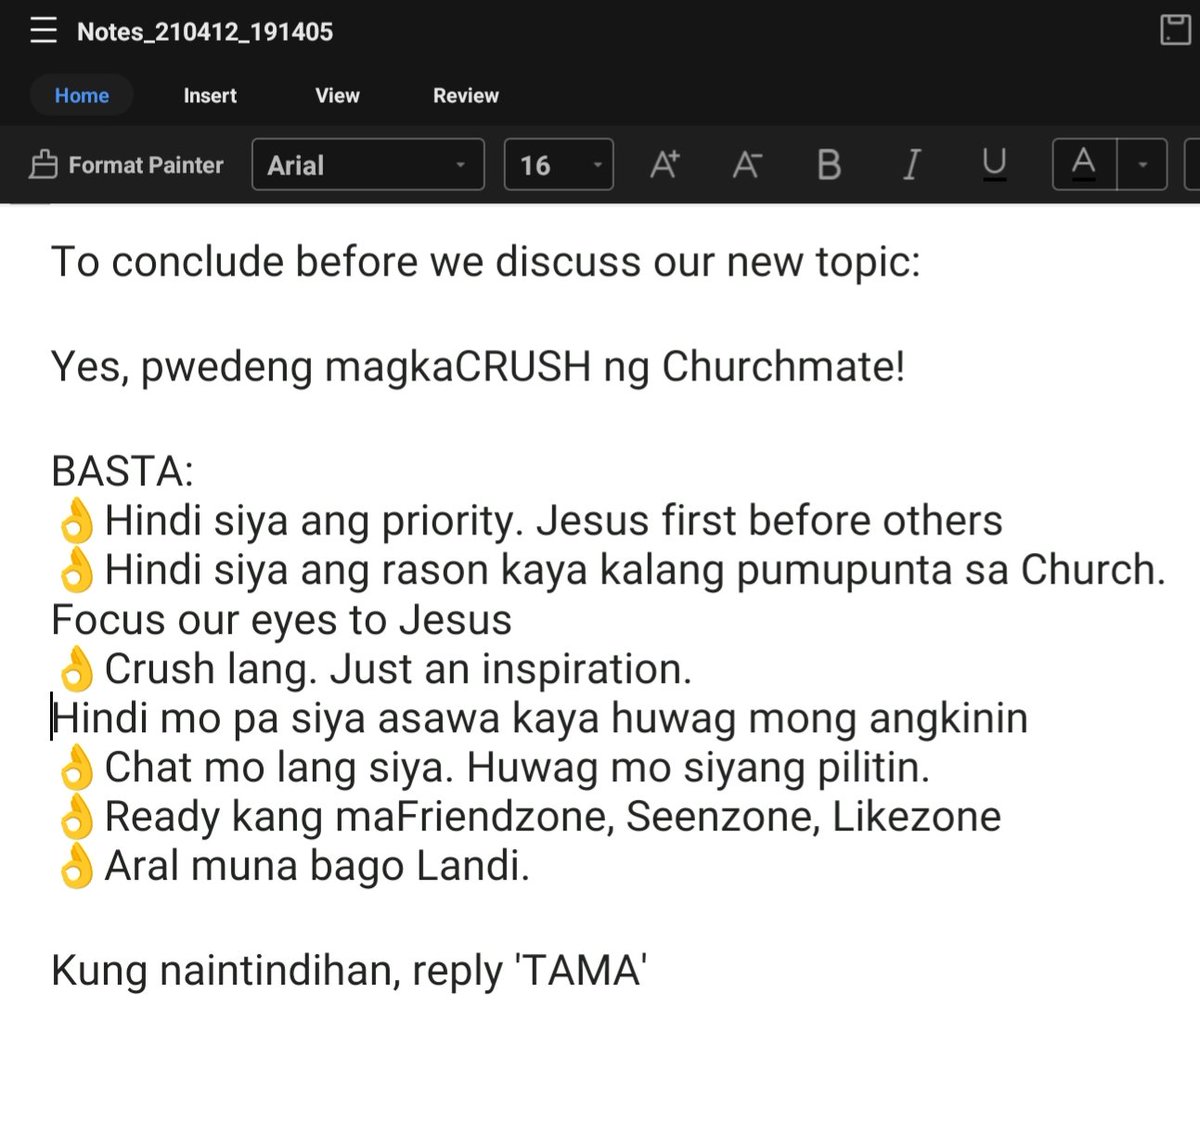Open the Arial font name dropdown
This screenshot has height=1122, width=1200.
click(x=368, y=165)
